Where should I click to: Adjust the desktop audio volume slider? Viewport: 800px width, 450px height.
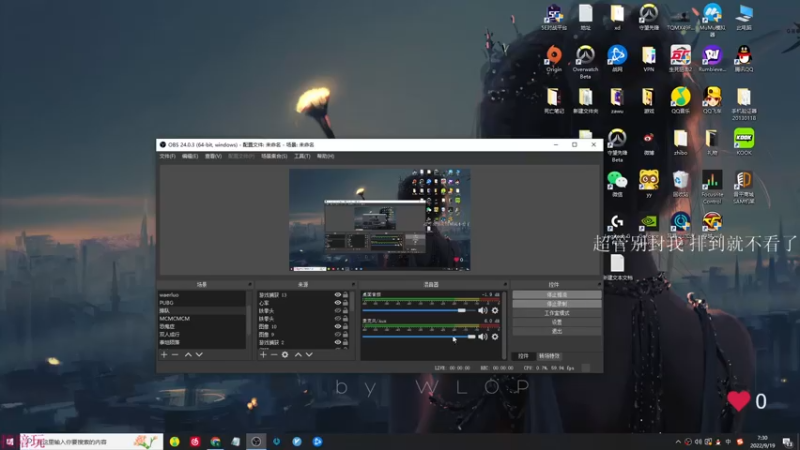click(x=418, y=310)
